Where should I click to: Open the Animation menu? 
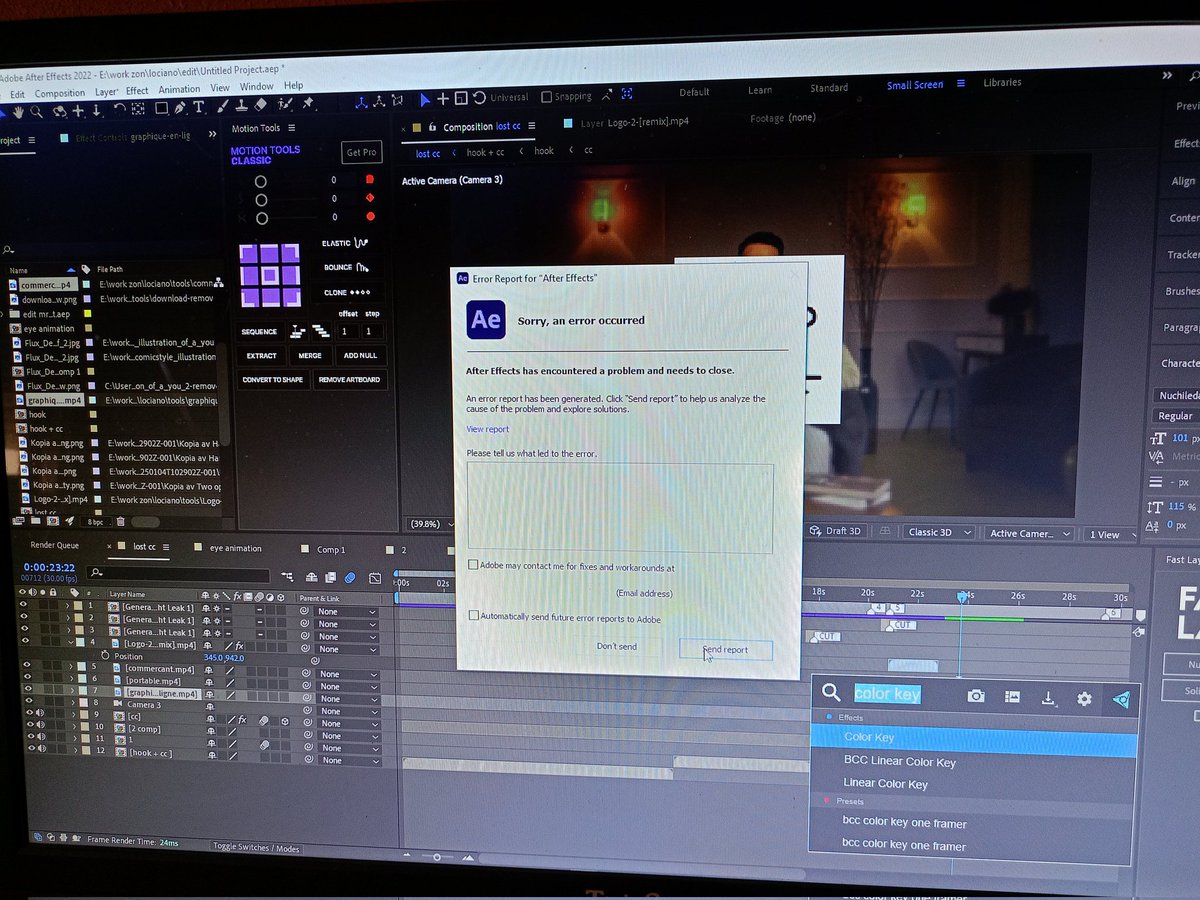(179, 89)
